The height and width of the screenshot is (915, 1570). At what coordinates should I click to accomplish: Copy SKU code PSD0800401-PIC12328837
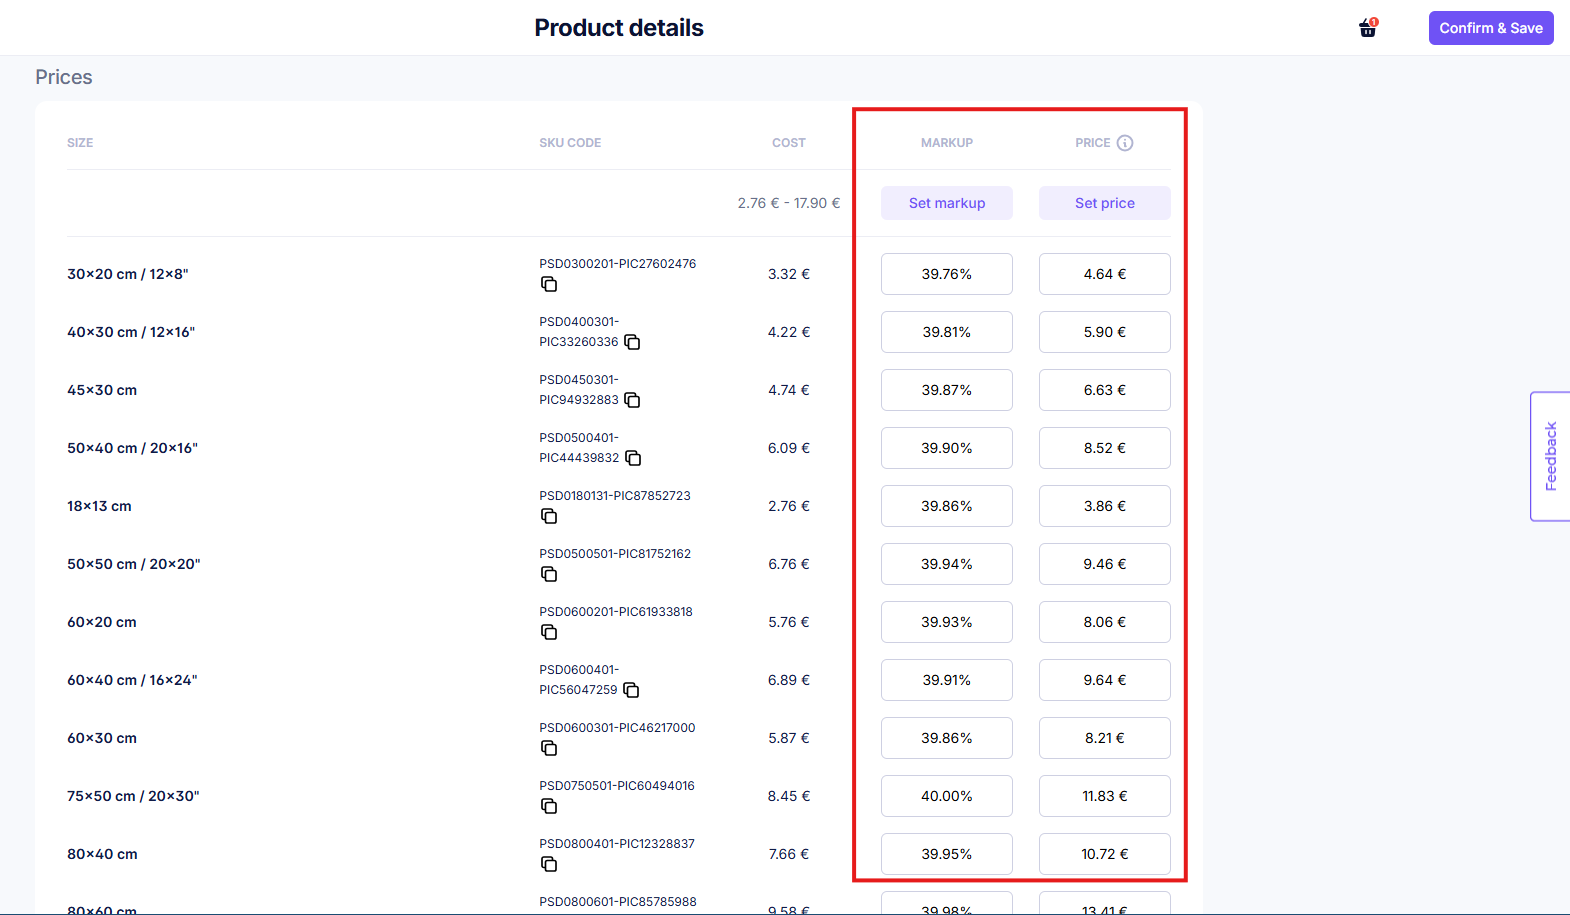(x=549, y=864)
